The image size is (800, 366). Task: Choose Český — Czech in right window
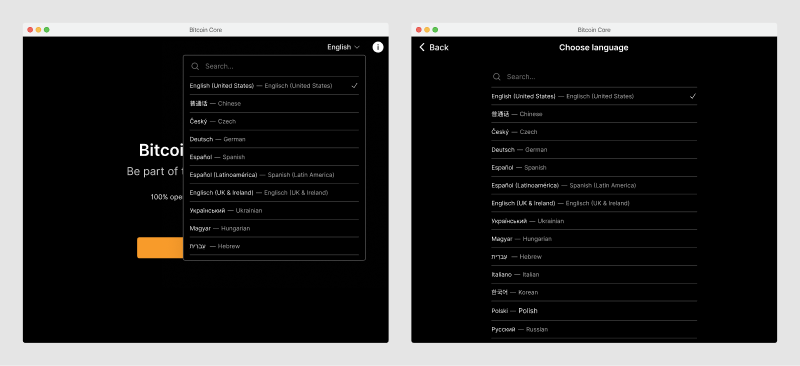pyautogui.click(x=594, y=132)
